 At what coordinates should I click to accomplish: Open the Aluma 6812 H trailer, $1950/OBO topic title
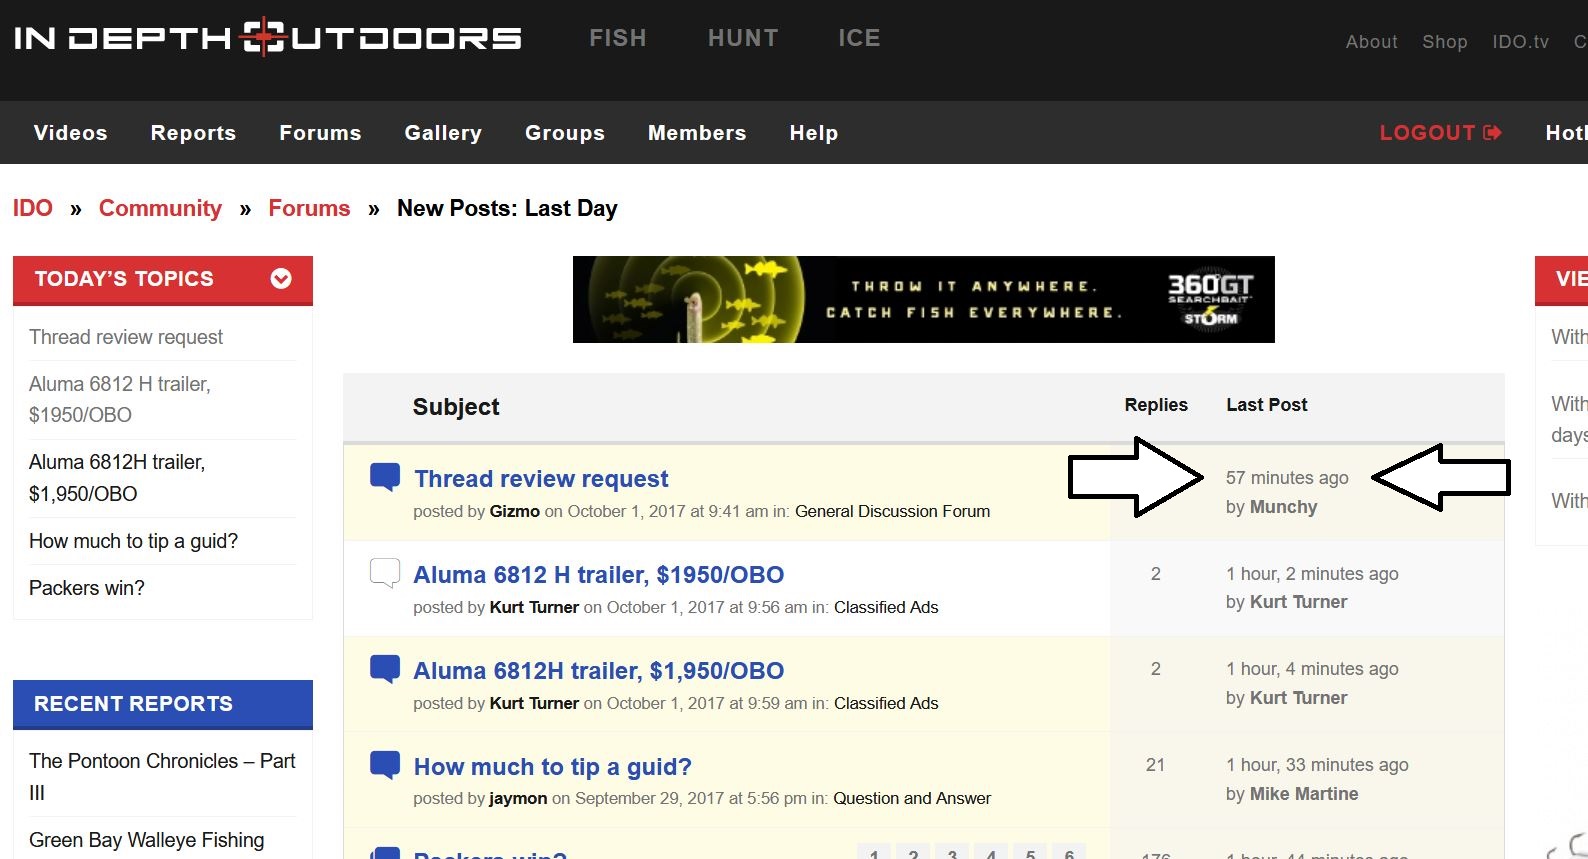coord(599,575)
